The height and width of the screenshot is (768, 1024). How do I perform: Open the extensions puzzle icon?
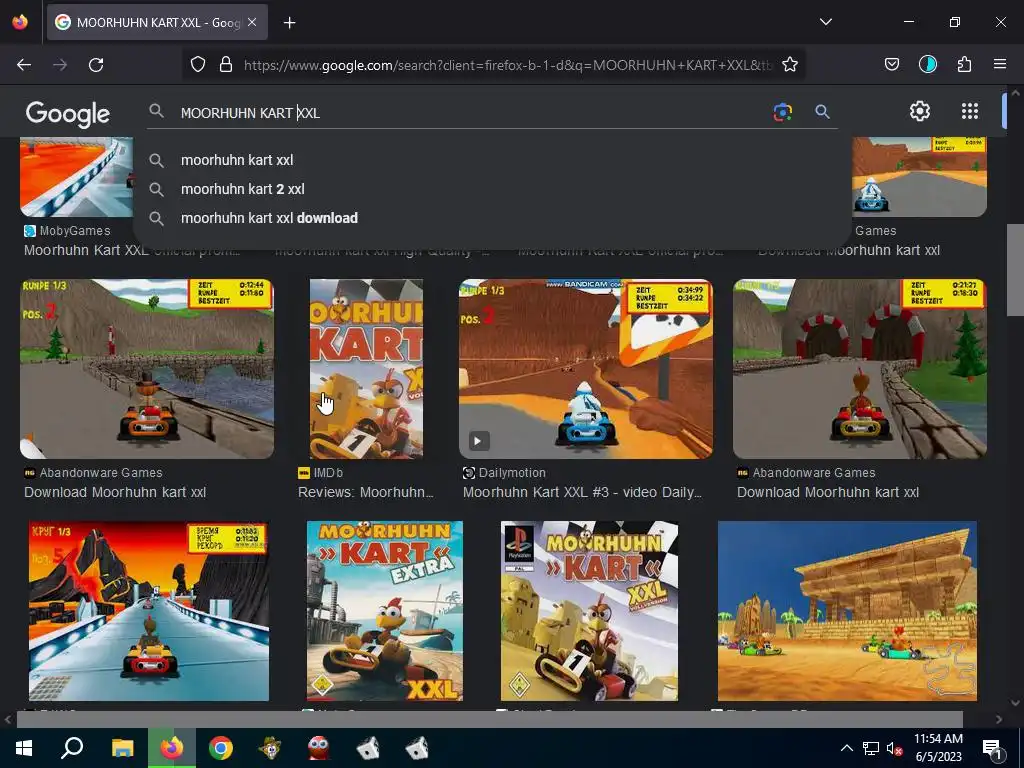point(964,65)
